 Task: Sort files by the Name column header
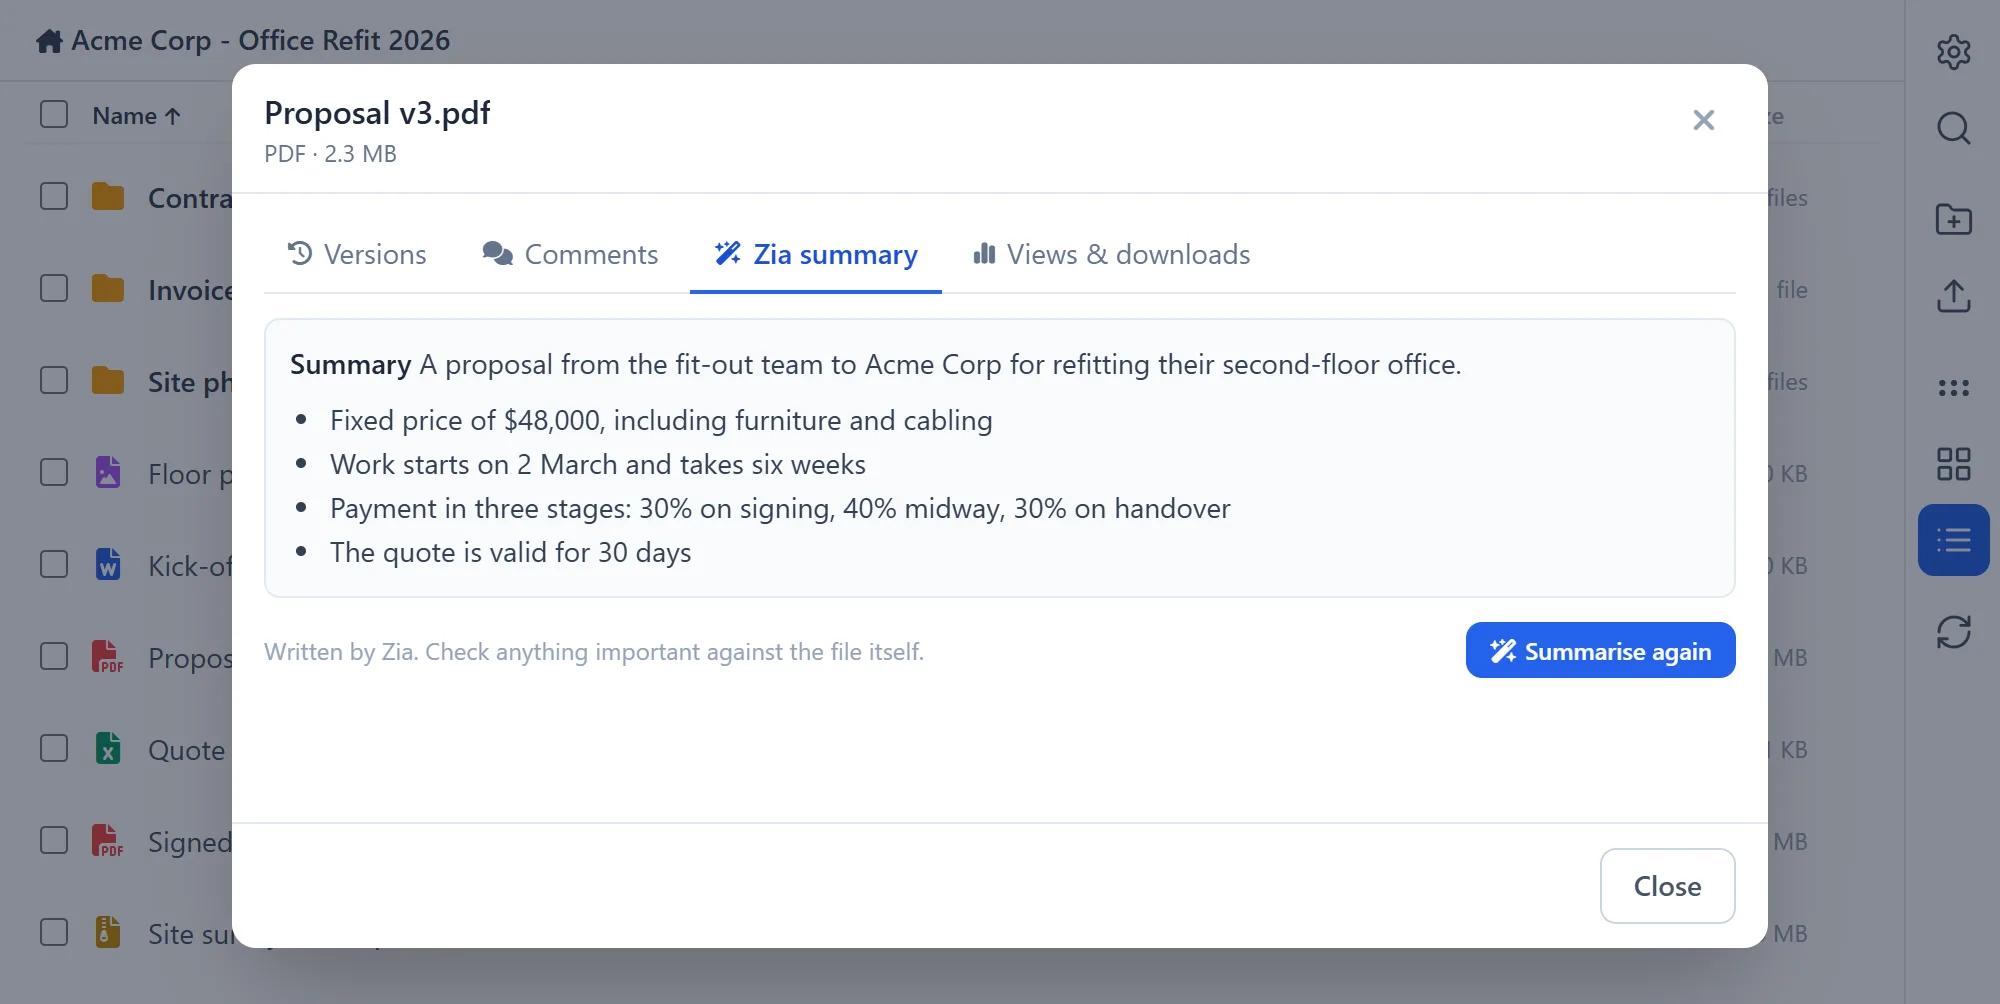point(136,116)
